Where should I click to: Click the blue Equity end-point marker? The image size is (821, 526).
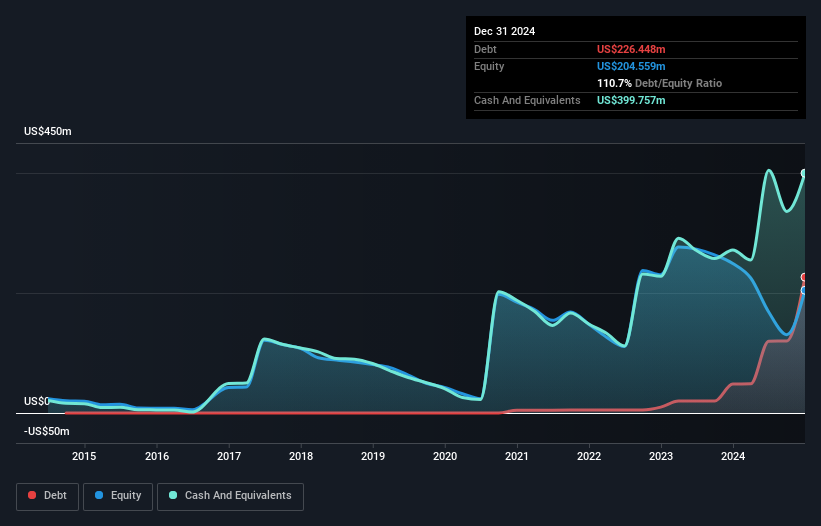[804, 290]
